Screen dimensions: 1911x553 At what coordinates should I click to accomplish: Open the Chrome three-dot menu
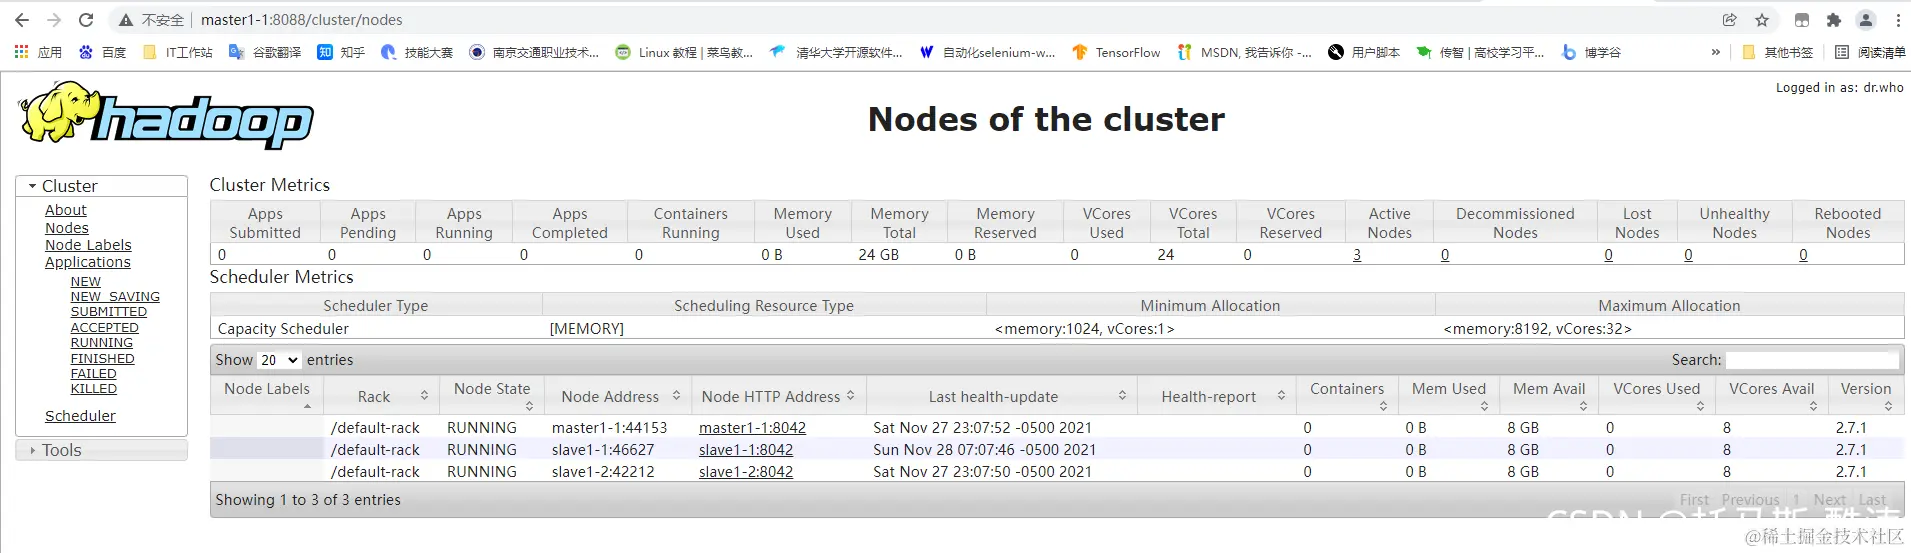(x=1898, y=20)
